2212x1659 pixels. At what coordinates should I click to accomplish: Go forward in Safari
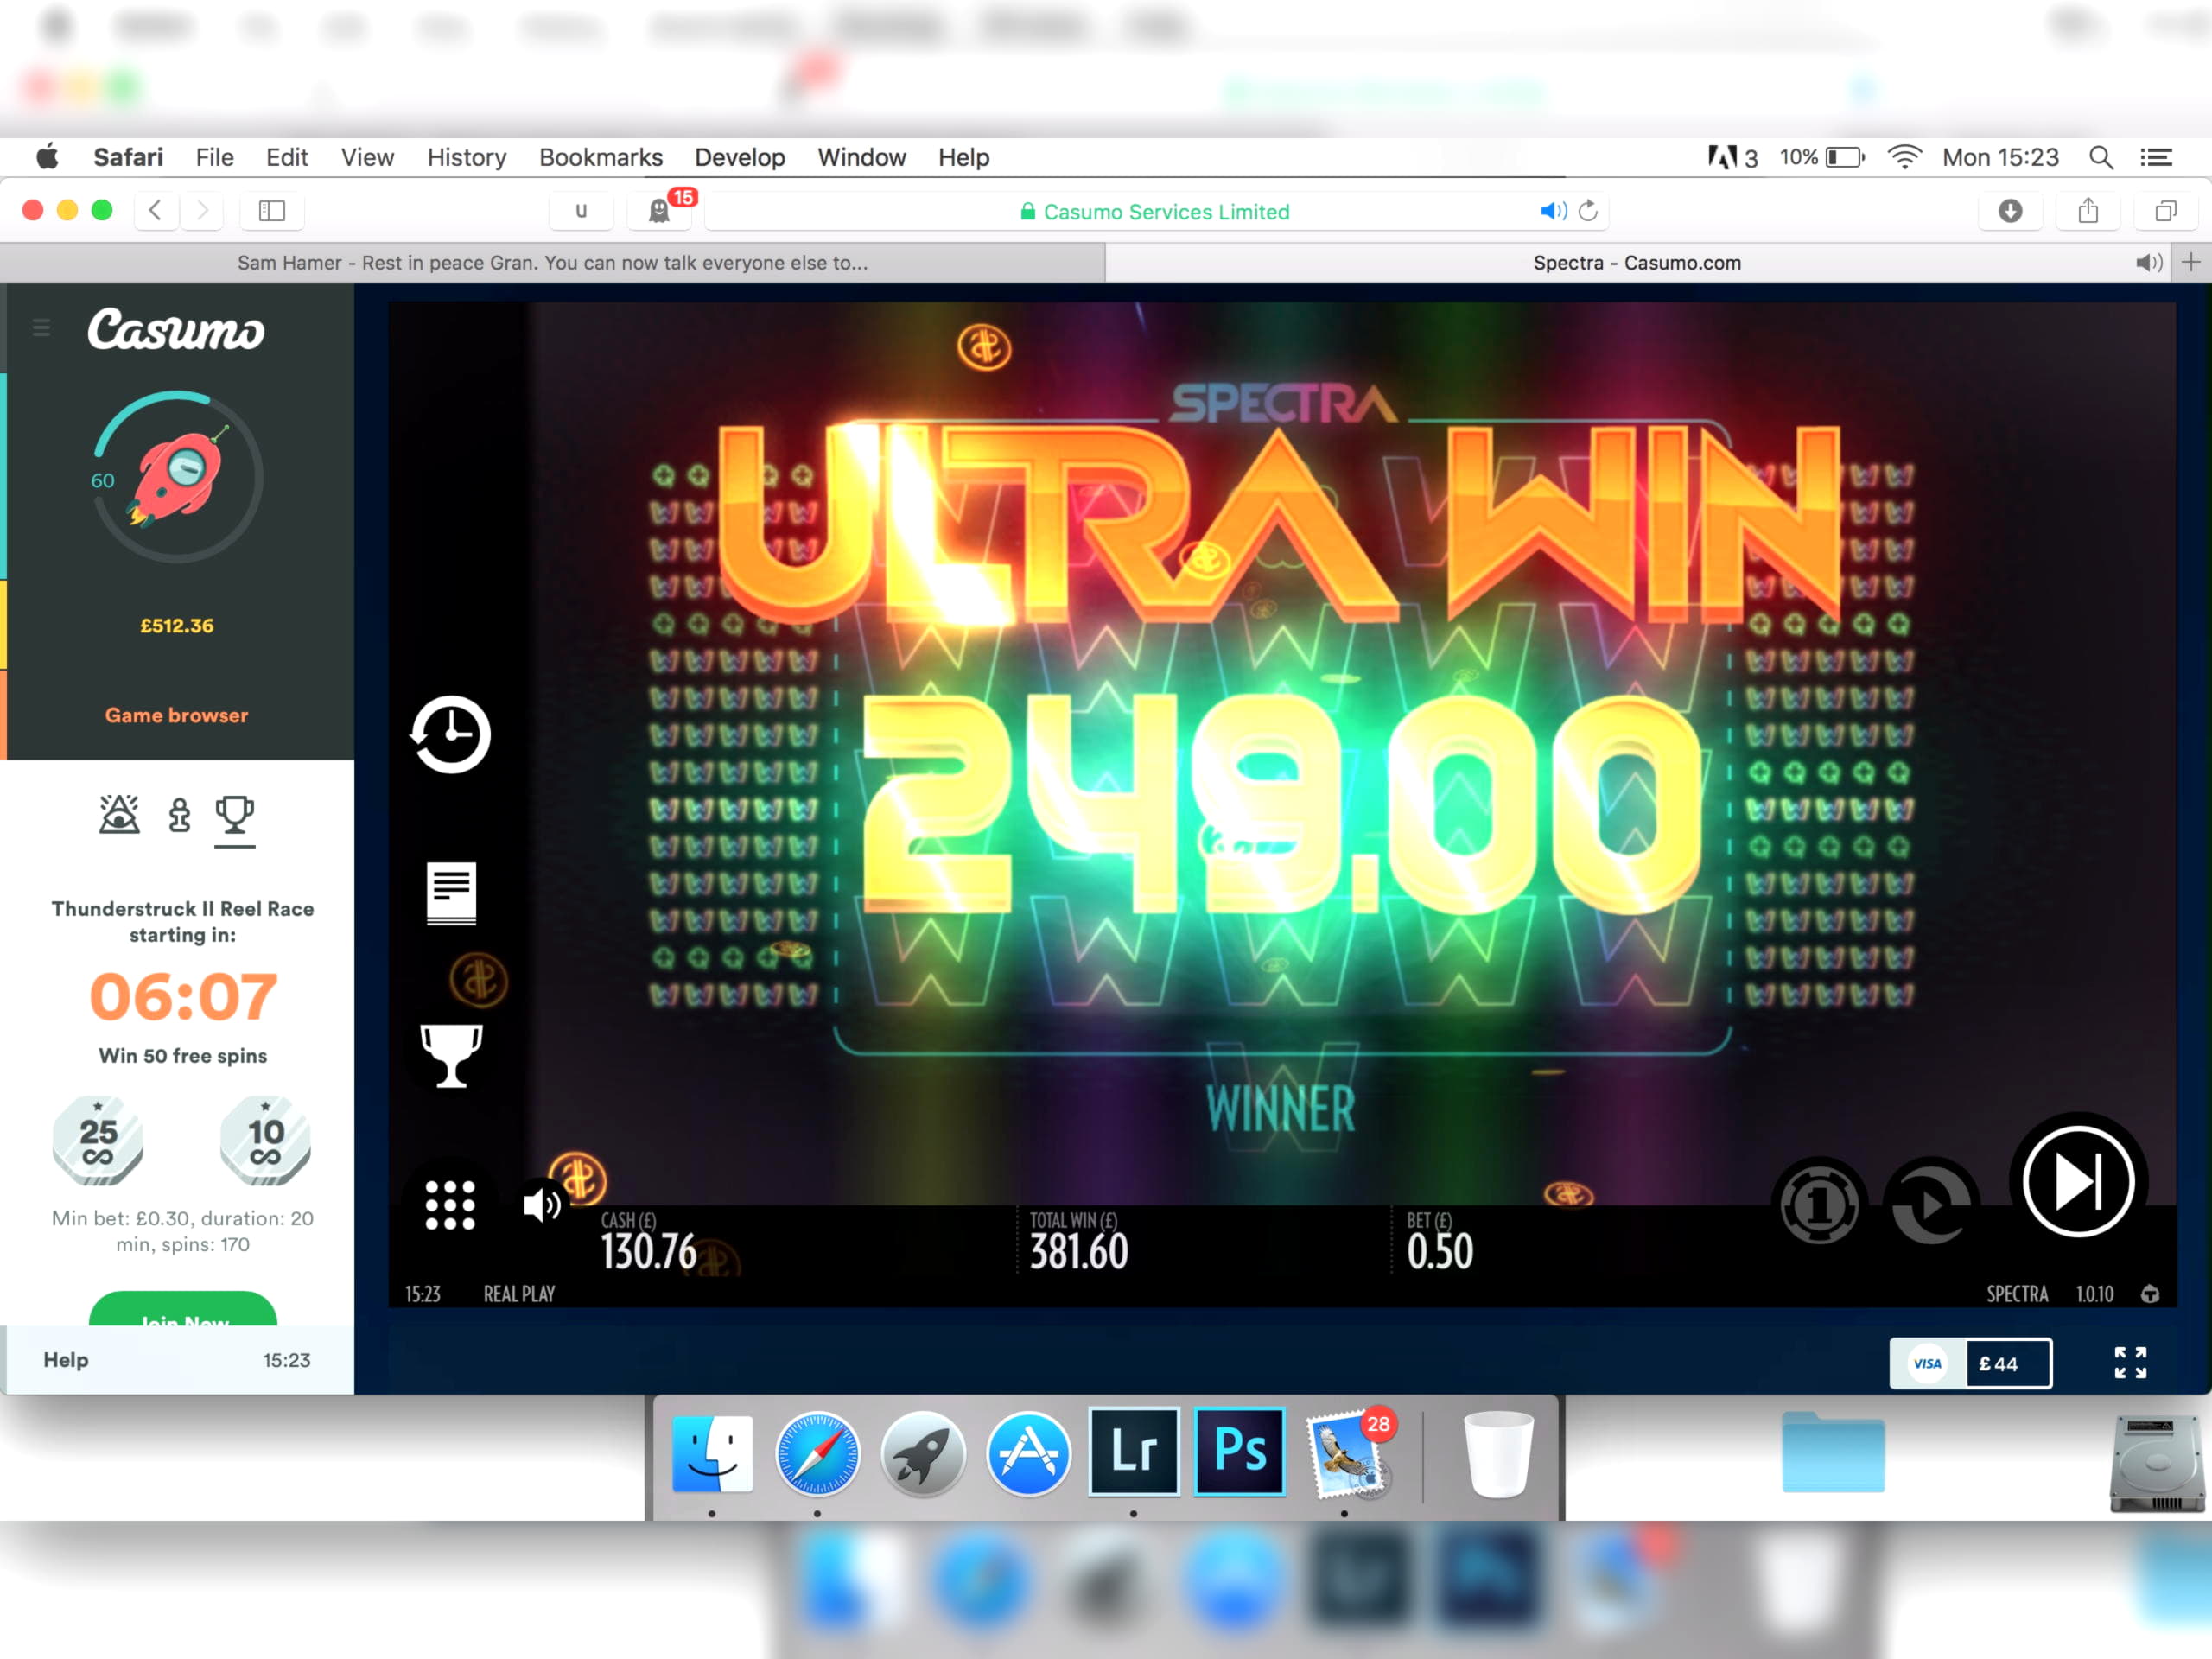coord(202,210)
